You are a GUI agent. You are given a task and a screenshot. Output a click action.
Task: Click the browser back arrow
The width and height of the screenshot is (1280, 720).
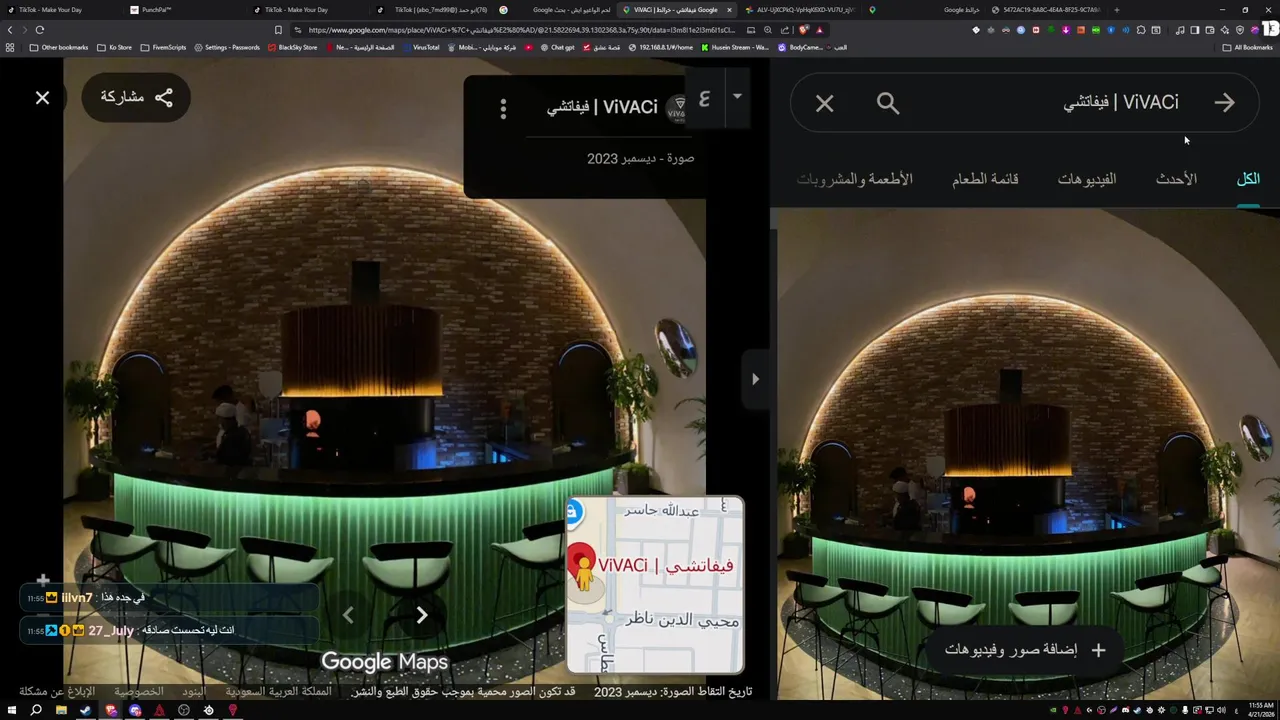11,30
